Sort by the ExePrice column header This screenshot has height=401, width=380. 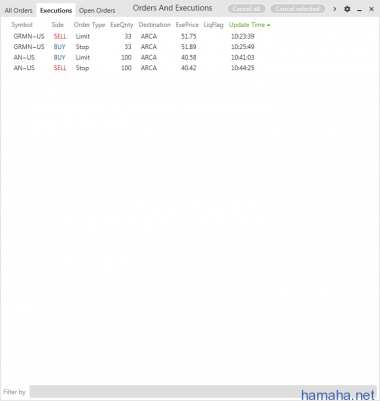[187, 25]
